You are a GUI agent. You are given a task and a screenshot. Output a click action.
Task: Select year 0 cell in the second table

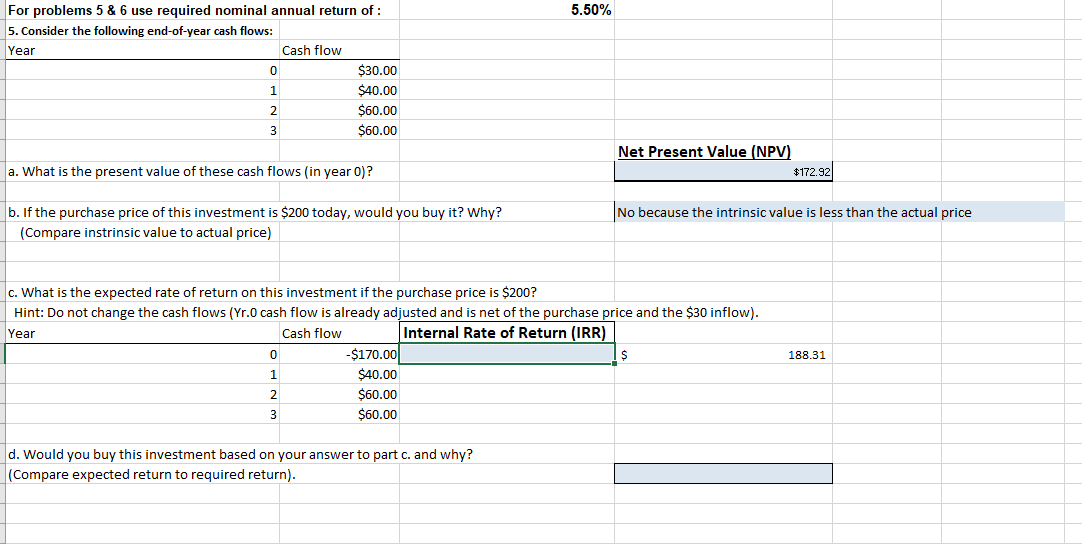[142, 355]
